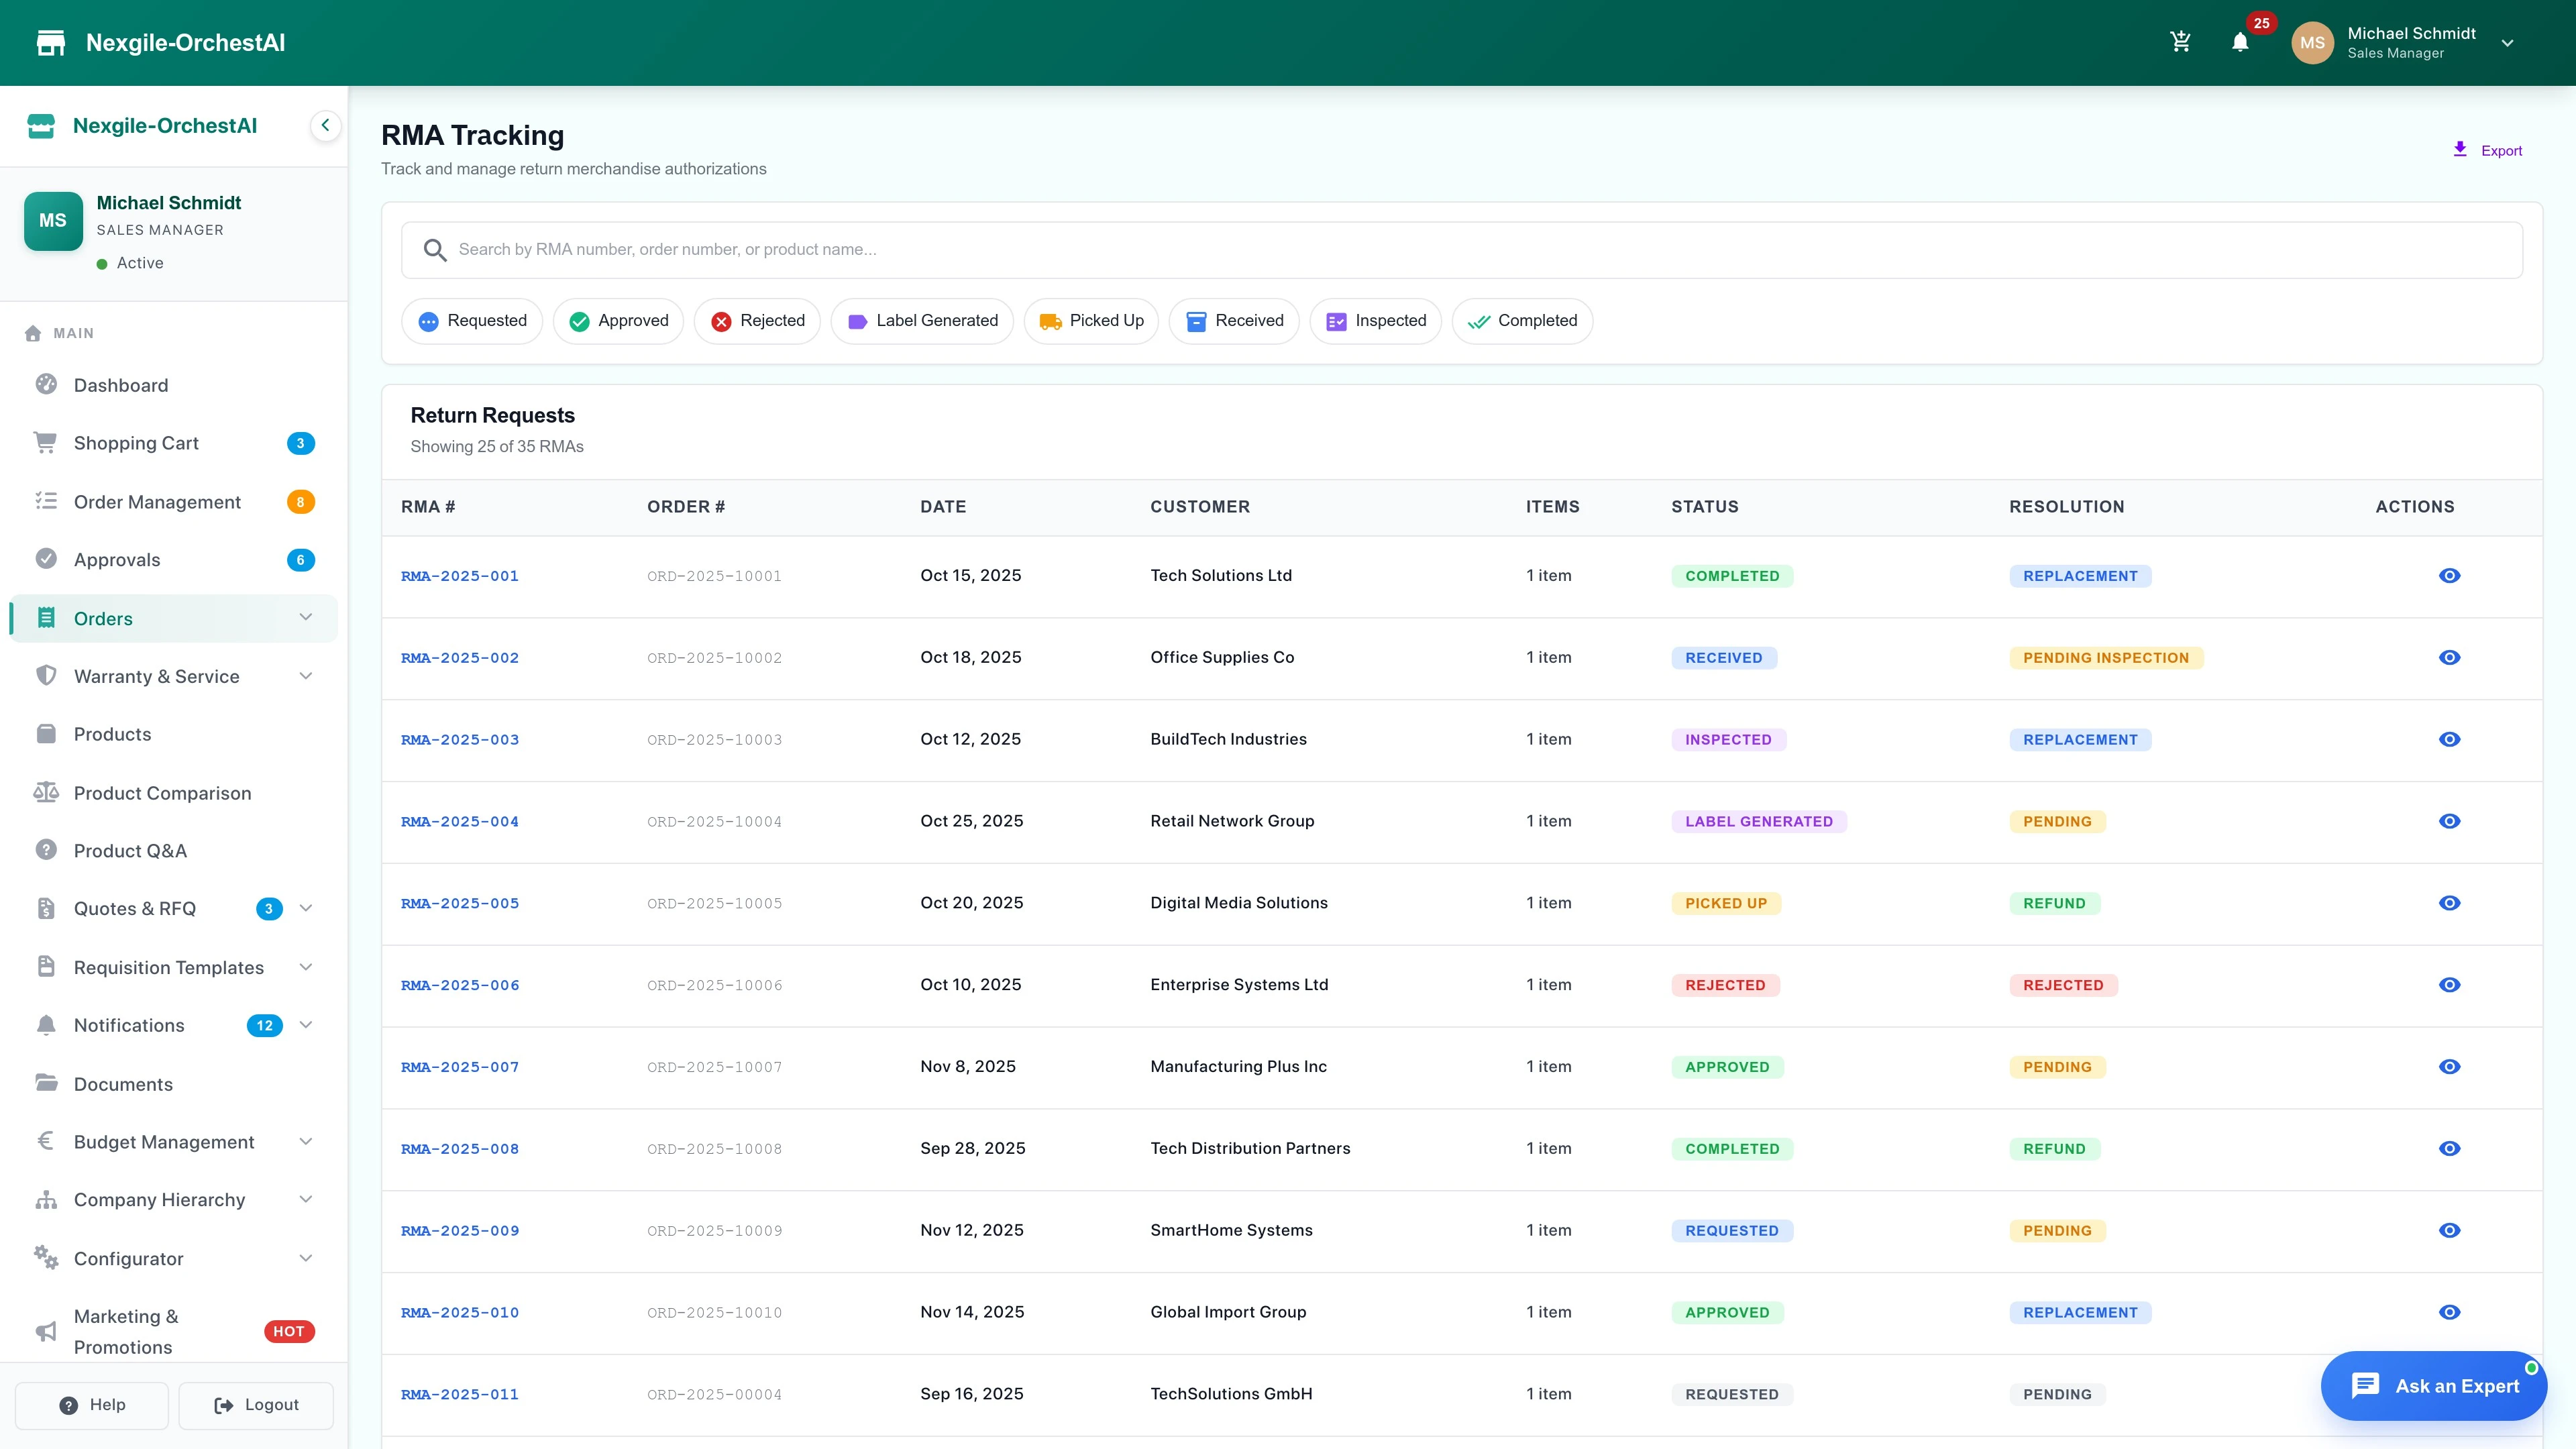This screenshot has height=1449, width=2576.
Task: Open the shopping cart icon in header
Action: pos(2181,41)
